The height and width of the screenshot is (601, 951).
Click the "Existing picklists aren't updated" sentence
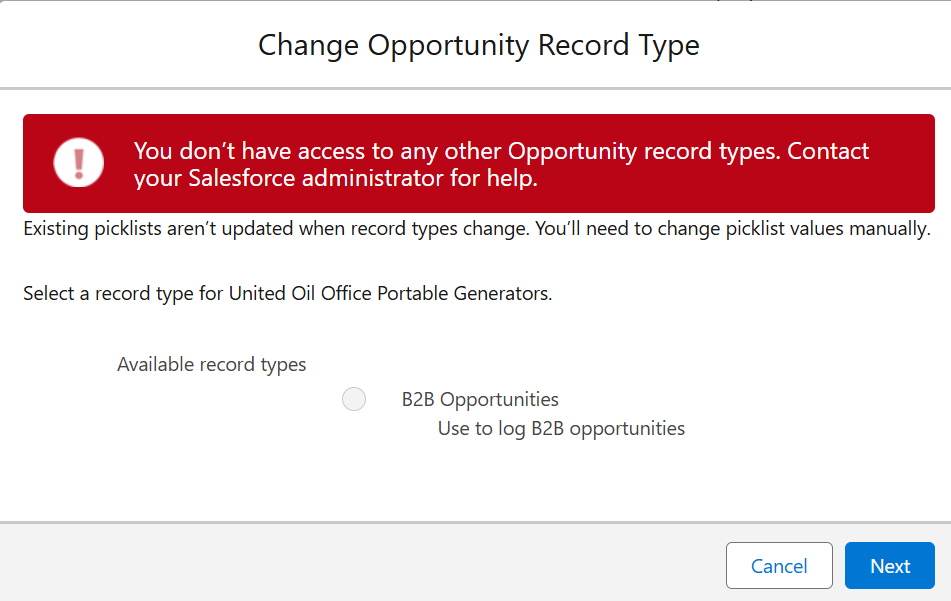(x=275, y=229)
